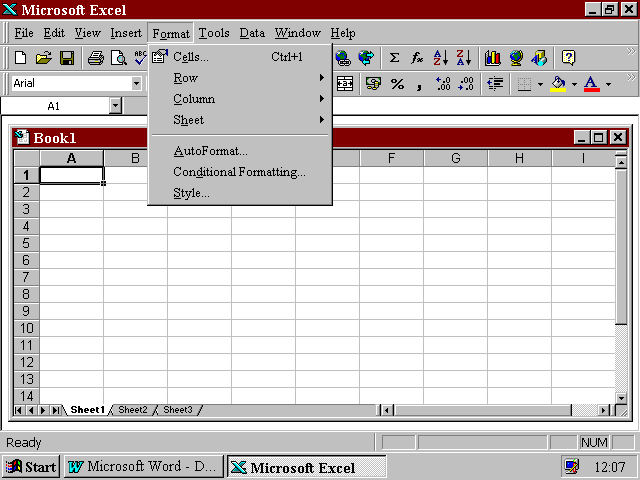
Task: Apply Comma Style format
Action: point(419,85)
